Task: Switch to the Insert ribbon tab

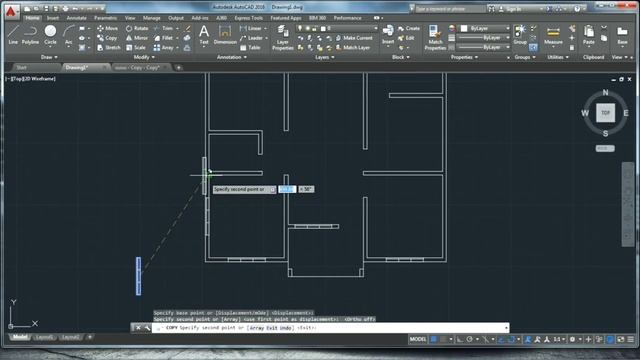Action: [53, 18]
